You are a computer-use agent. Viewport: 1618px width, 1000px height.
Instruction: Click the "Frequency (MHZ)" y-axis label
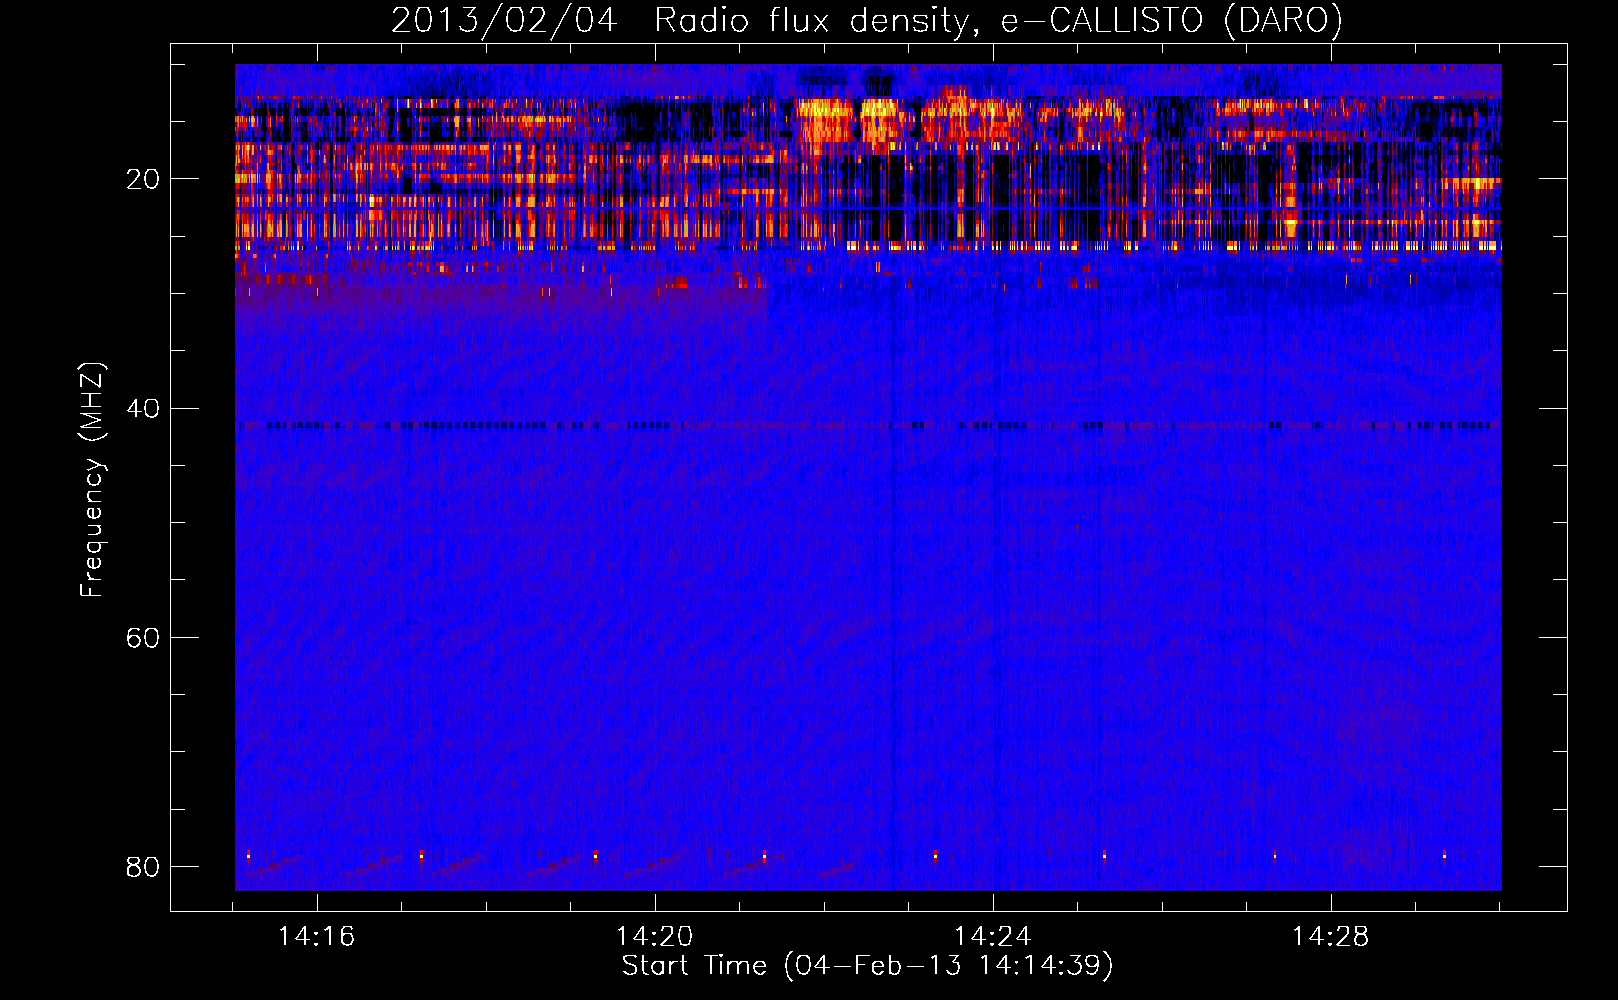pyautogui.click(x=92, y=480)
